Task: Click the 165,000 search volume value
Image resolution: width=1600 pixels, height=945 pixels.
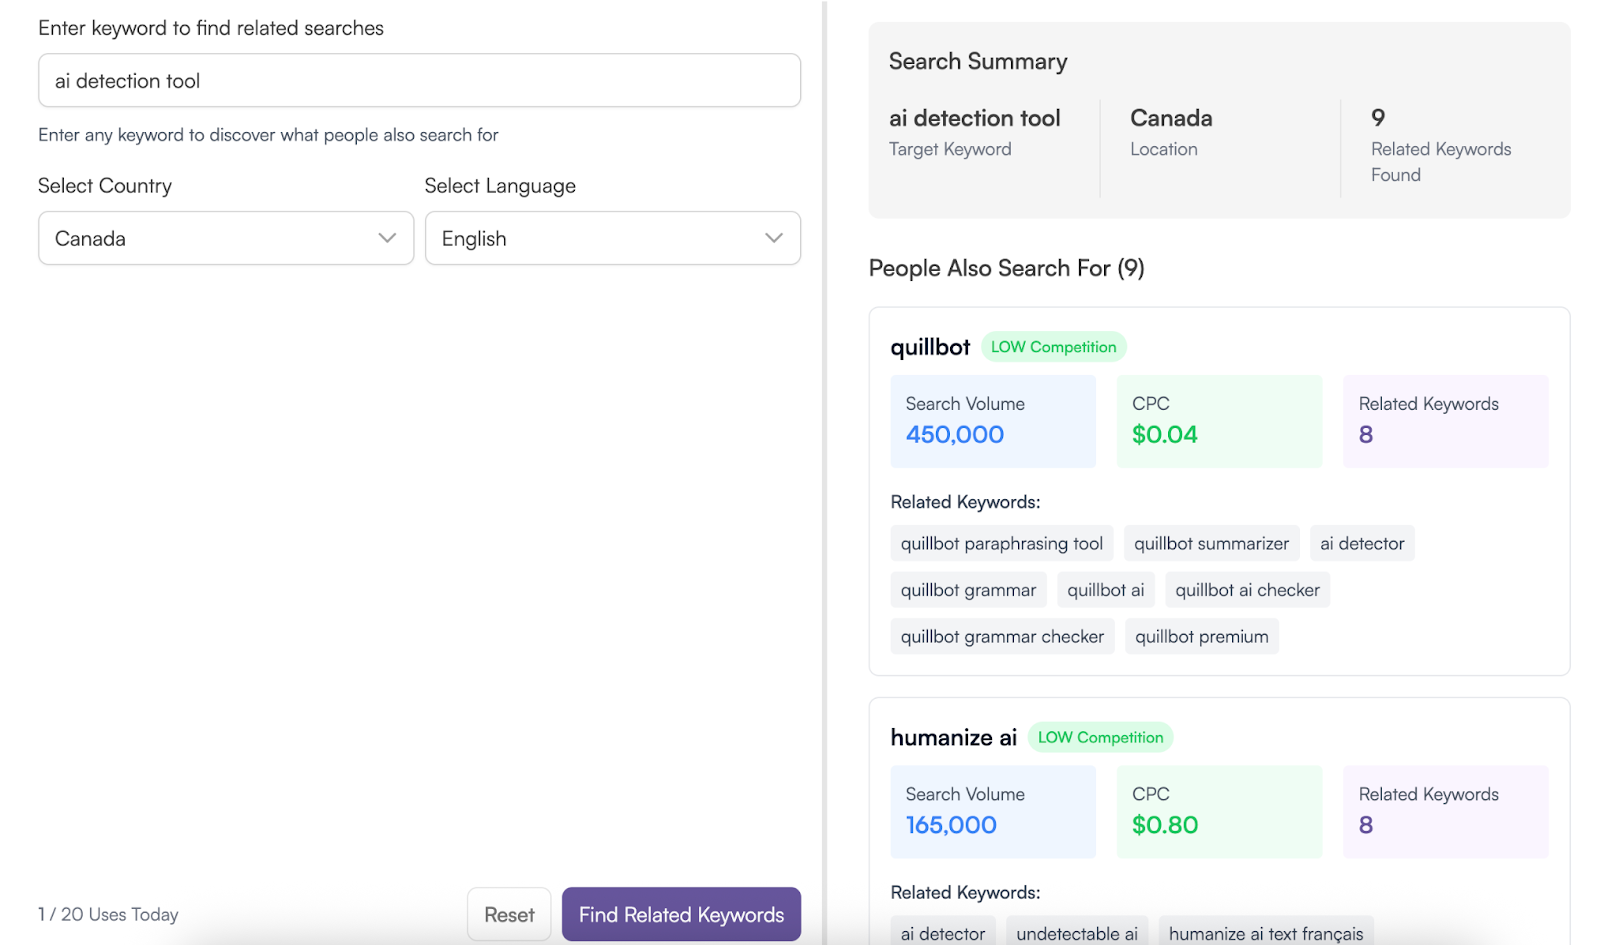Action: [951, 824]
